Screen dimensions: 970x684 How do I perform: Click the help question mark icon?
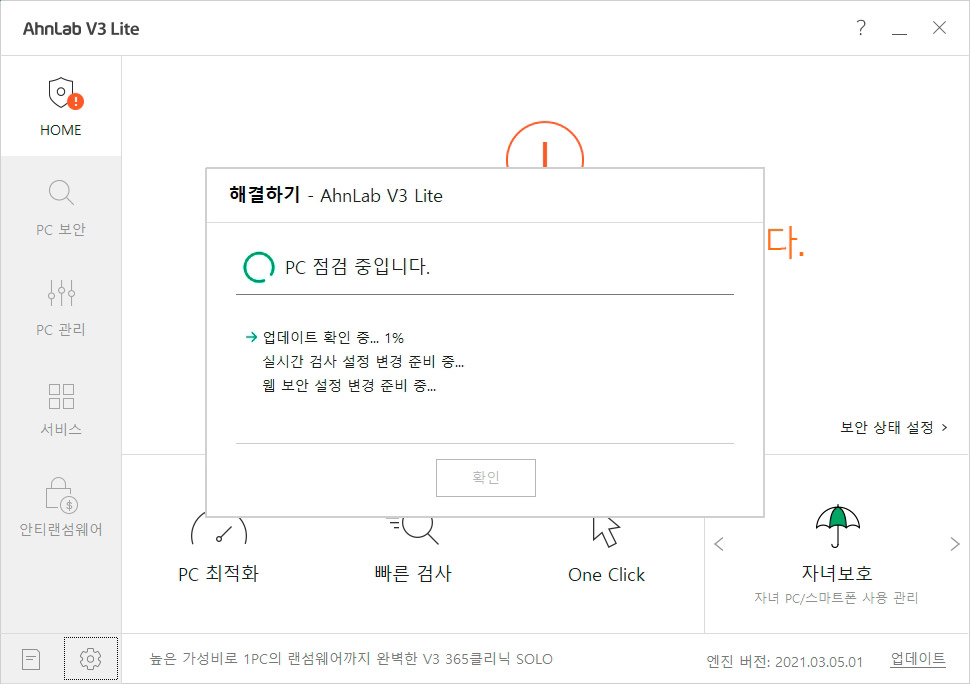pos(861,28)
